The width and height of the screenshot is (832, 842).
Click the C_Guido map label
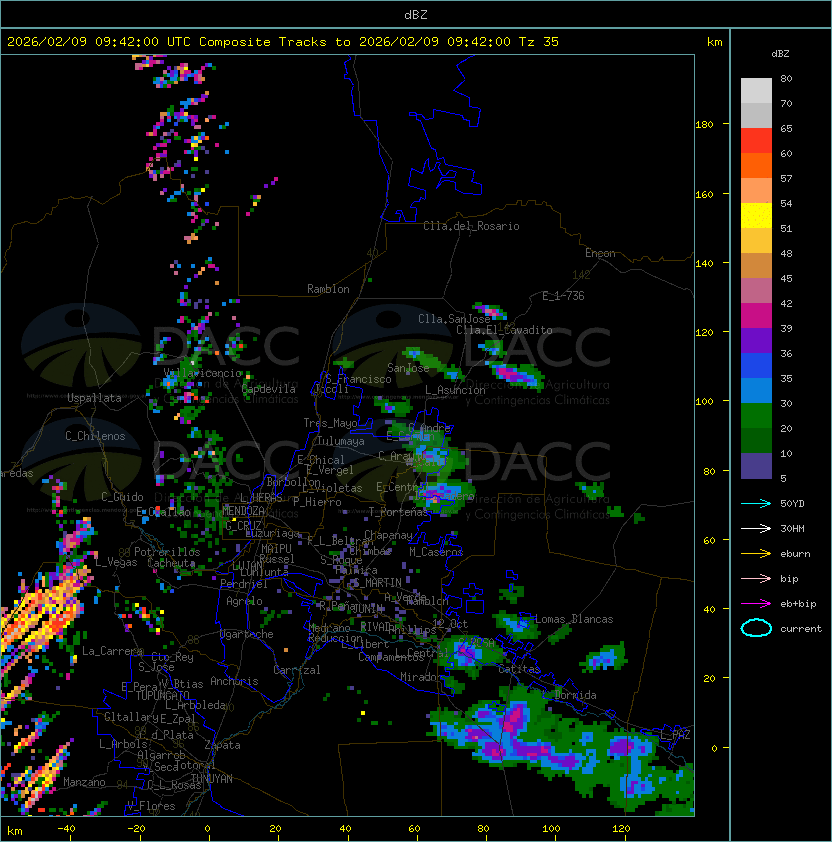pyautogui.click(x=122, y=497)
